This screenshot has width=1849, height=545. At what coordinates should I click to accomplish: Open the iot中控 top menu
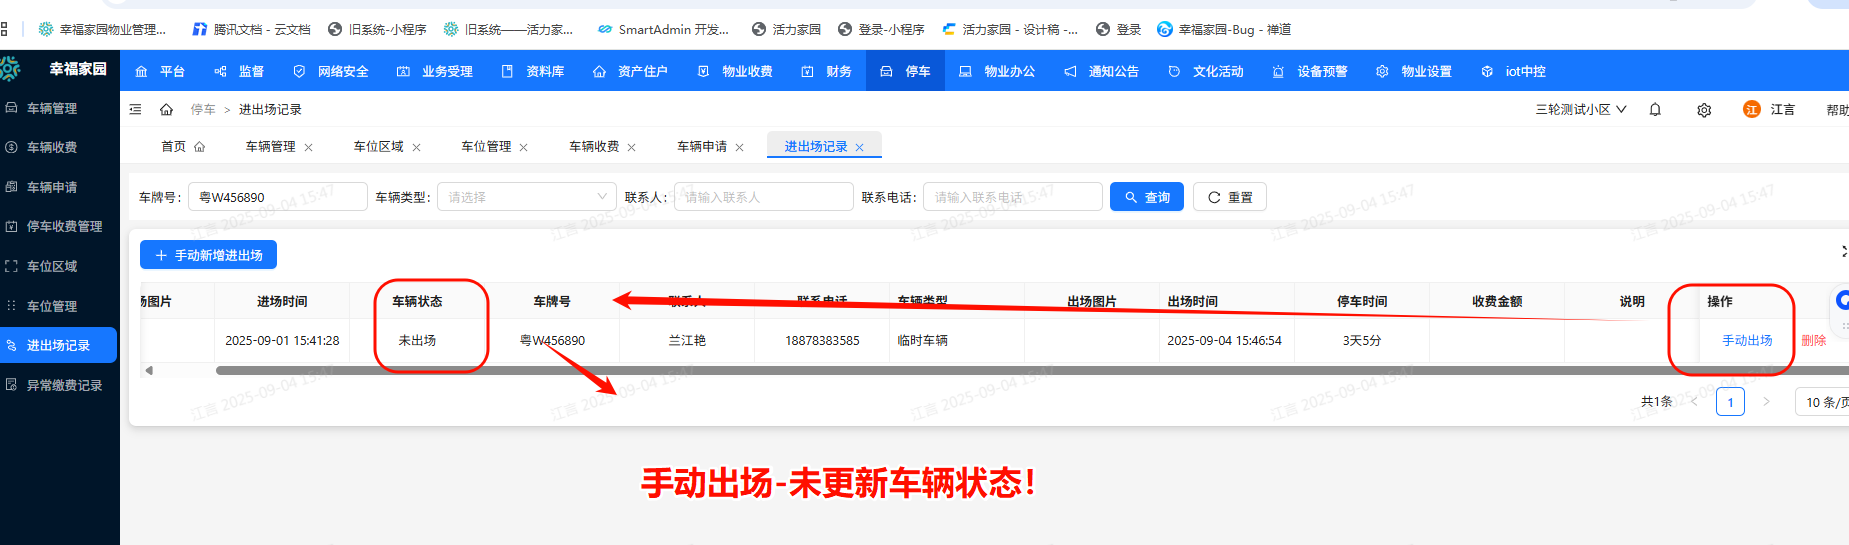click(x=1514, y=71)
